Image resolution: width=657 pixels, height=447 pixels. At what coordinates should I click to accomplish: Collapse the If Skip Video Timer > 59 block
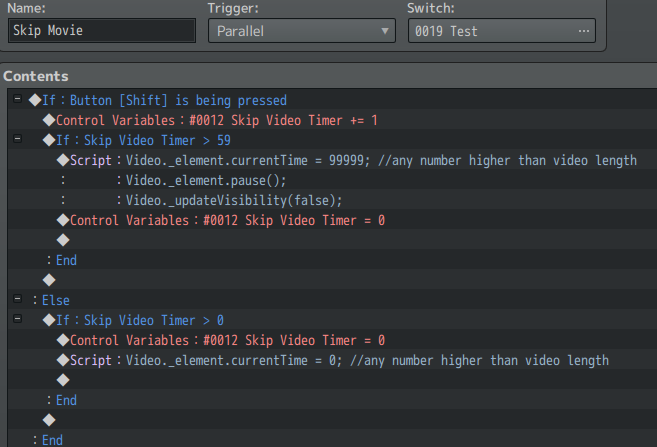pos(19,140)
